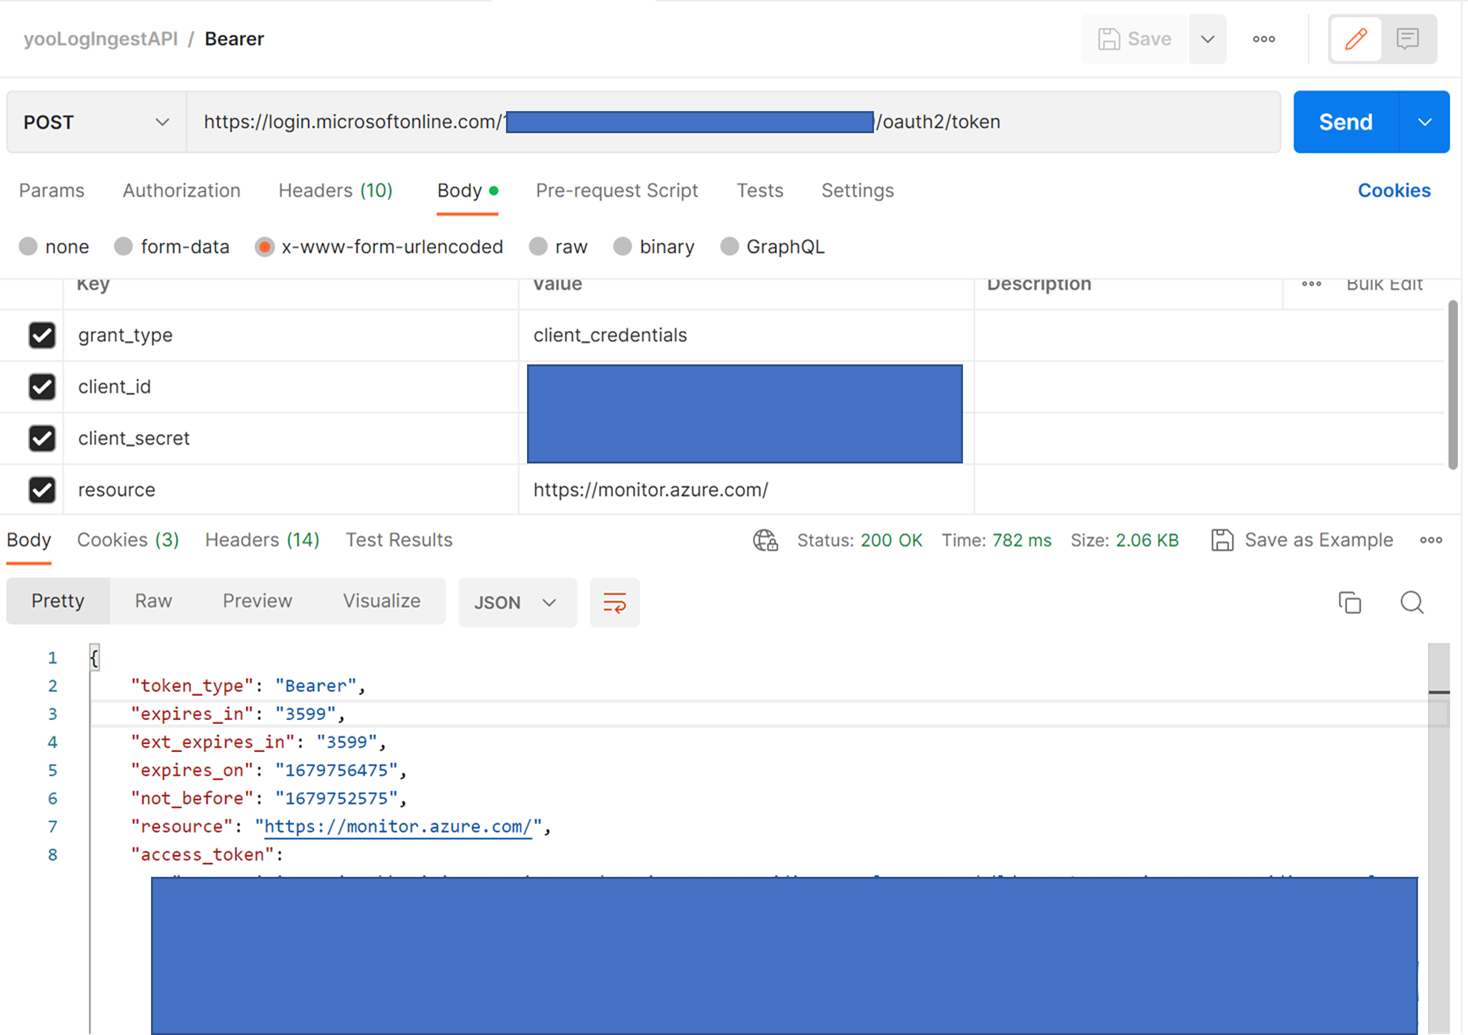Click the Send button

coord(1344,121)
